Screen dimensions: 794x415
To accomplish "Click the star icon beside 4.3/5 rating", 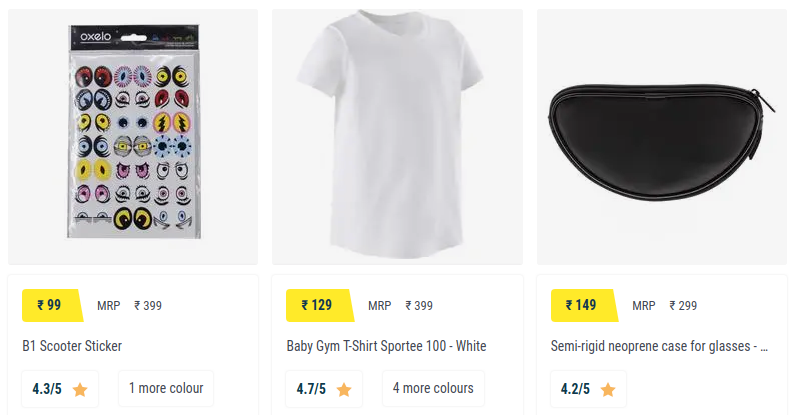I will (80, 390).
